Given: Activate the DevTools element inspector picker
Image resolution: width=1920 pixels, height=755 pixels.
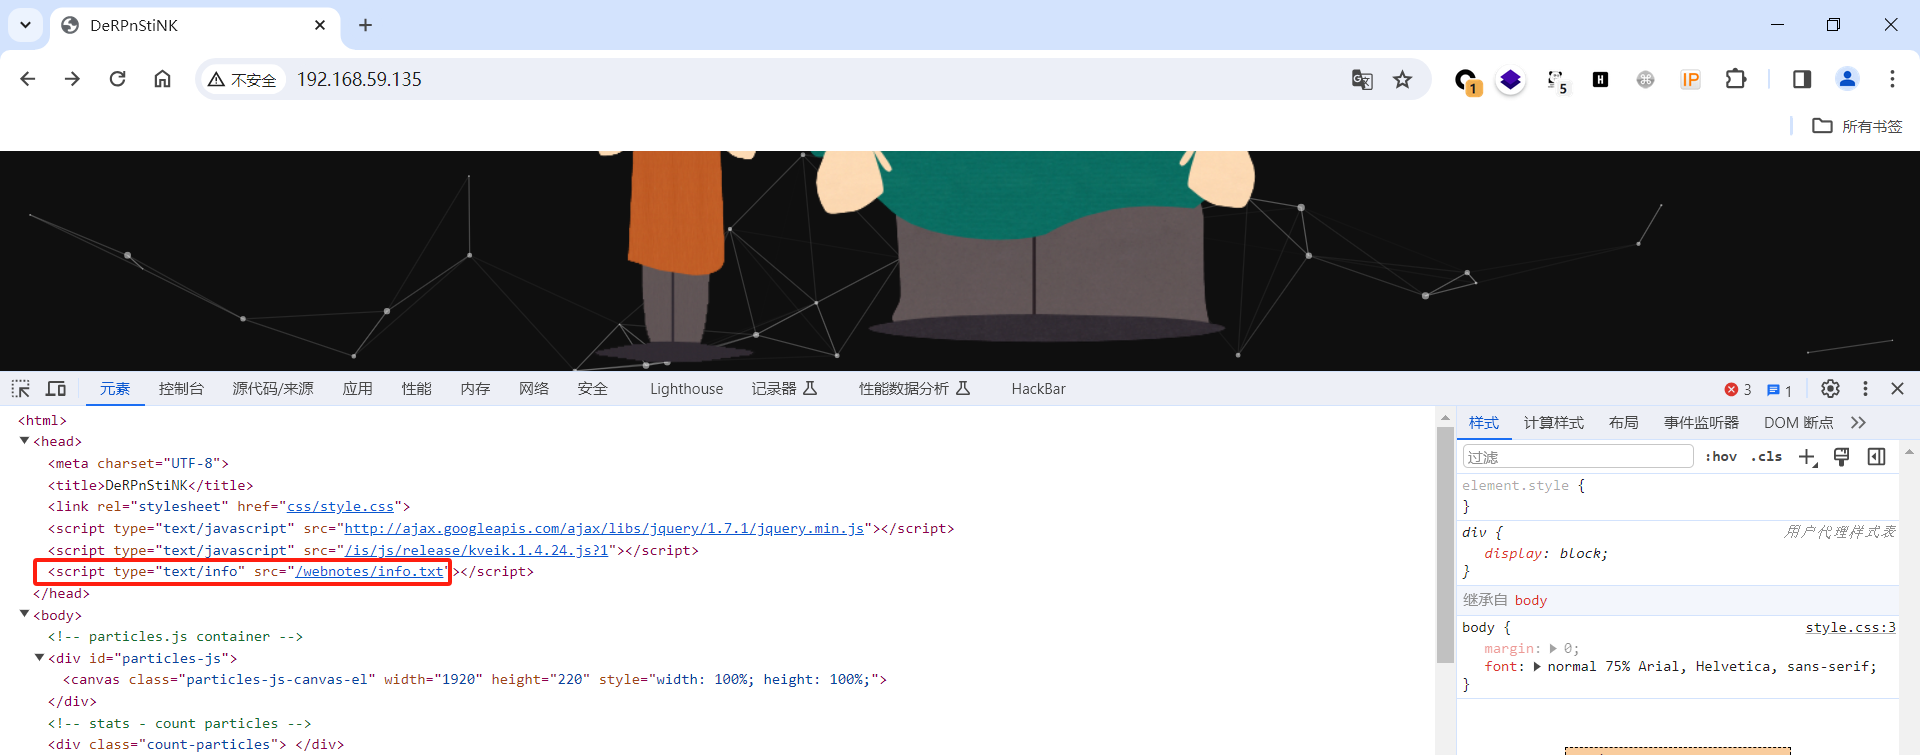Looking at the screenshot, I should 21,389.
